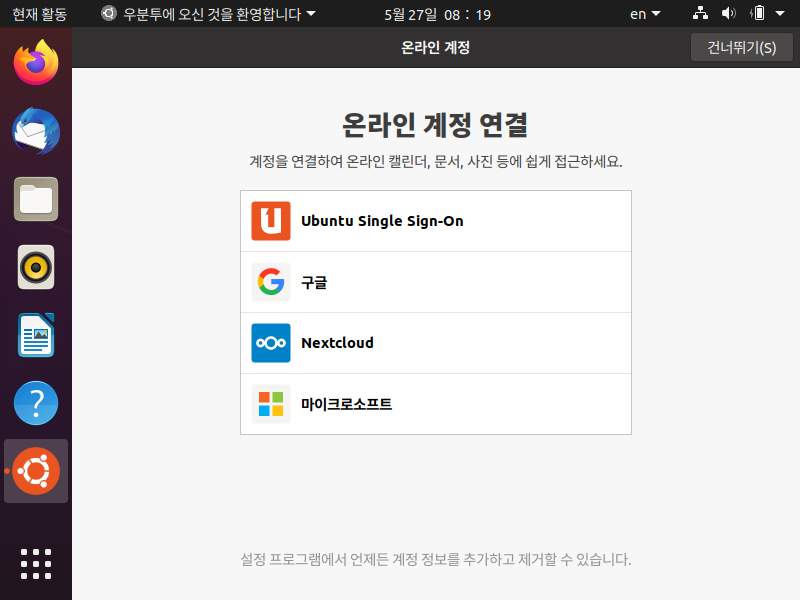This screenshot has width=800, height=600.
Task: Open the Files manager dock icon
Action: click(x=36, y=199)
